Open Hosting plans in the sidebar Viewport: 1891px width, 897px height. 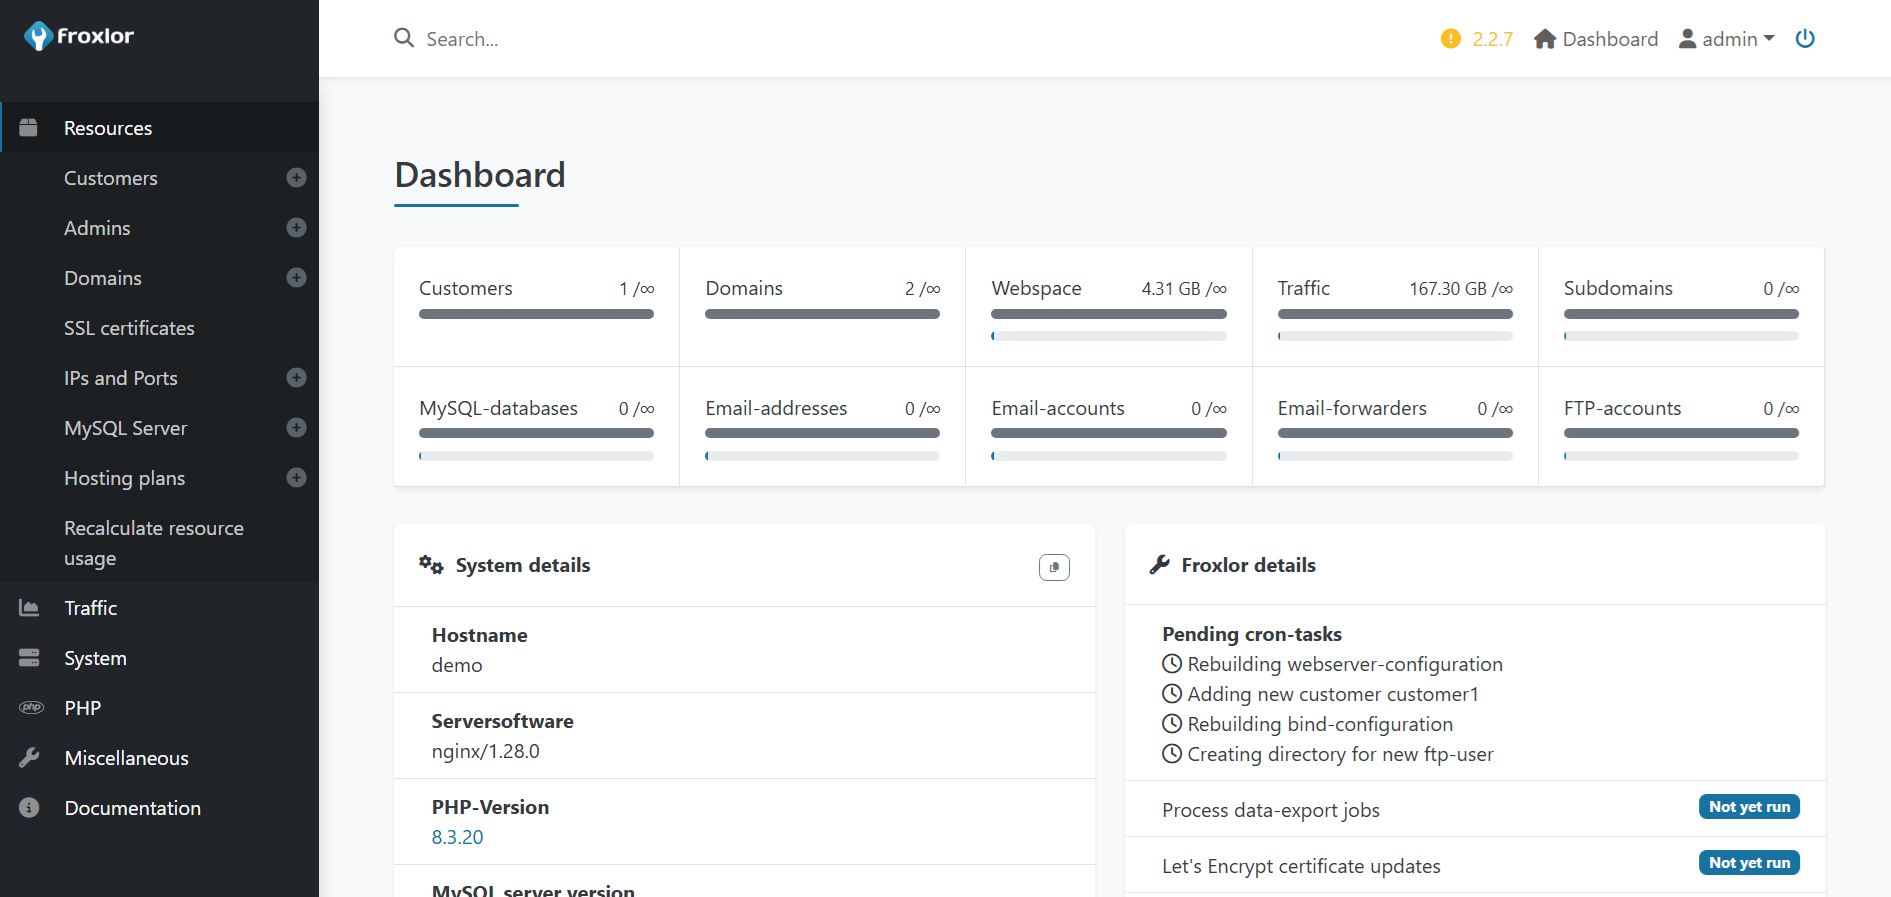pos(125,478)
